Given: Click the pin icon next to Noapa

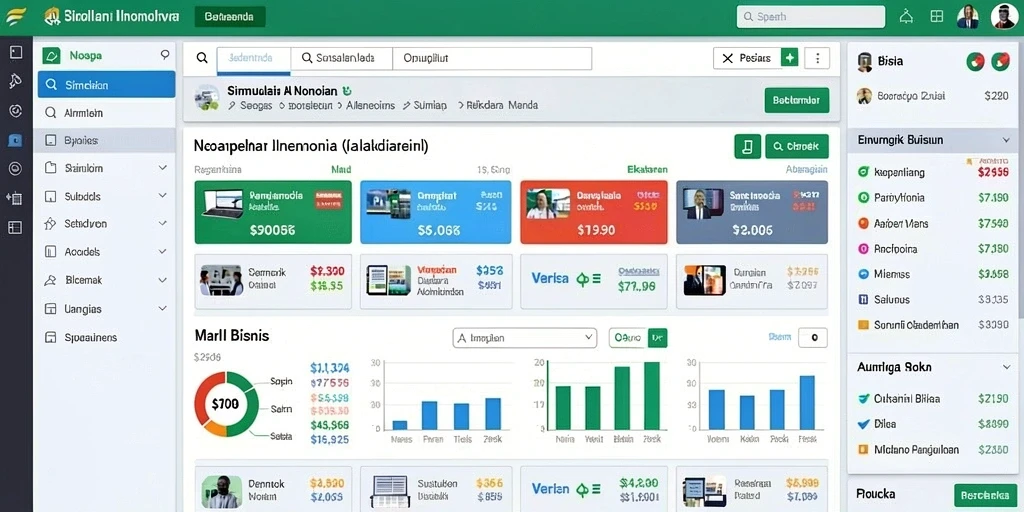Looking at the screenshot, I should pos(165,56).
